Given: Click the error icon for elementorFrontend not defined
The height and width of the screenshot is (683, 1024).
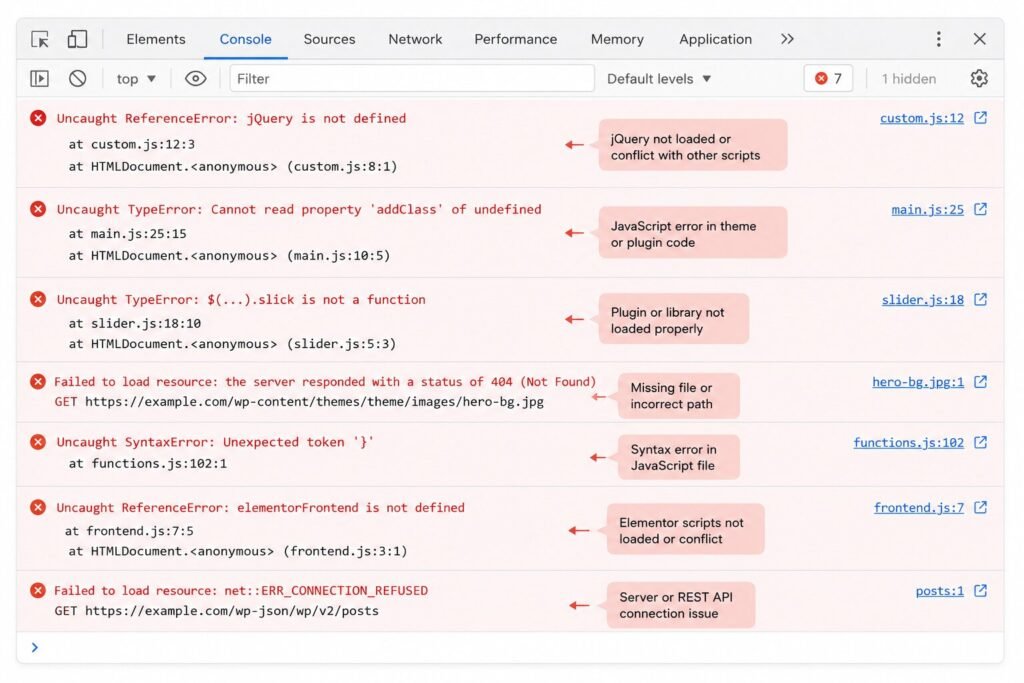Looking at the screenshot, I should [38, 507].
